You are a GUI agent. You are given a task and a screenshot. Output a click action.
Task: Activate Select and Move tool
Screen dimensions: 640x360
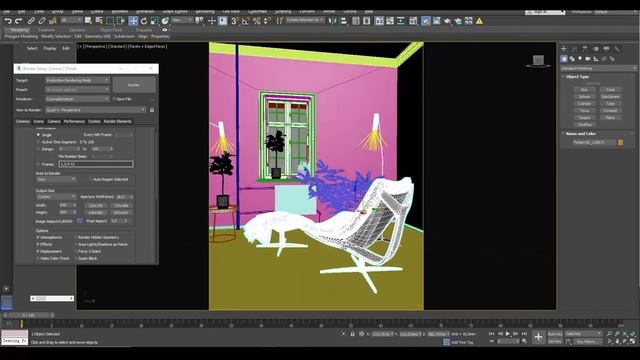pyautogui.click(x=133, y=21)
